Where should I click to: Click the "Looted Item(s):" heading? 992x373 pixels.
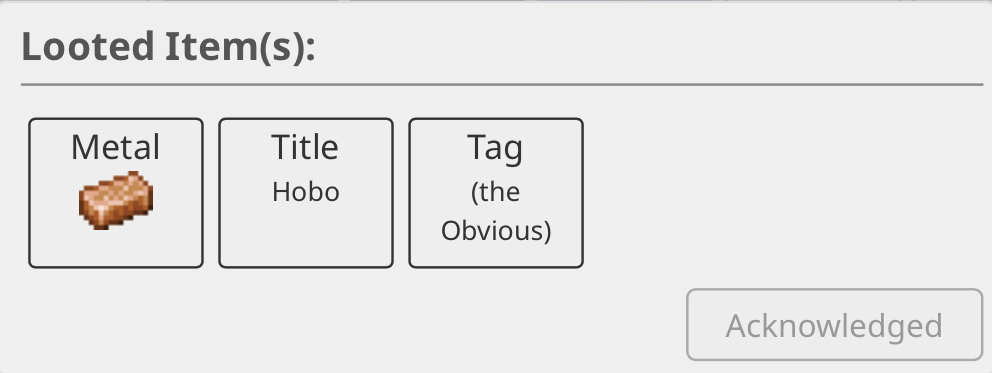(x=168, y=47)
